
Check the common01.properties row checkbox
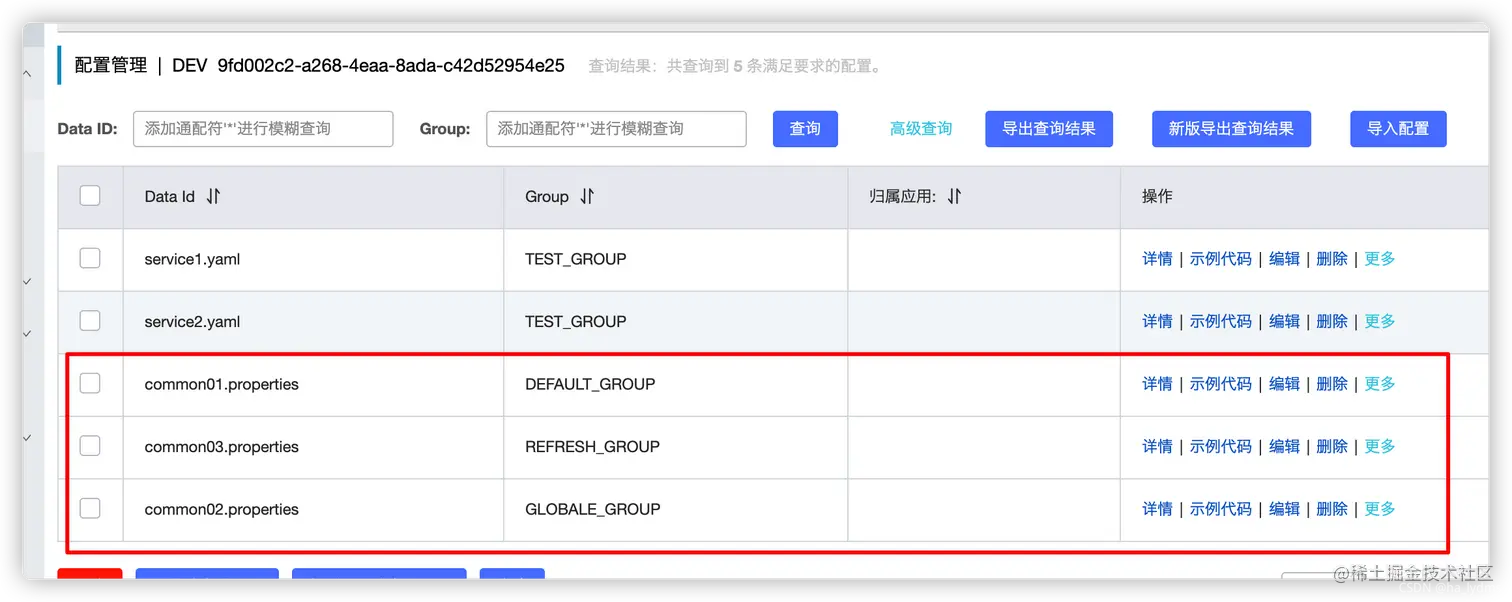pos(90,384)
